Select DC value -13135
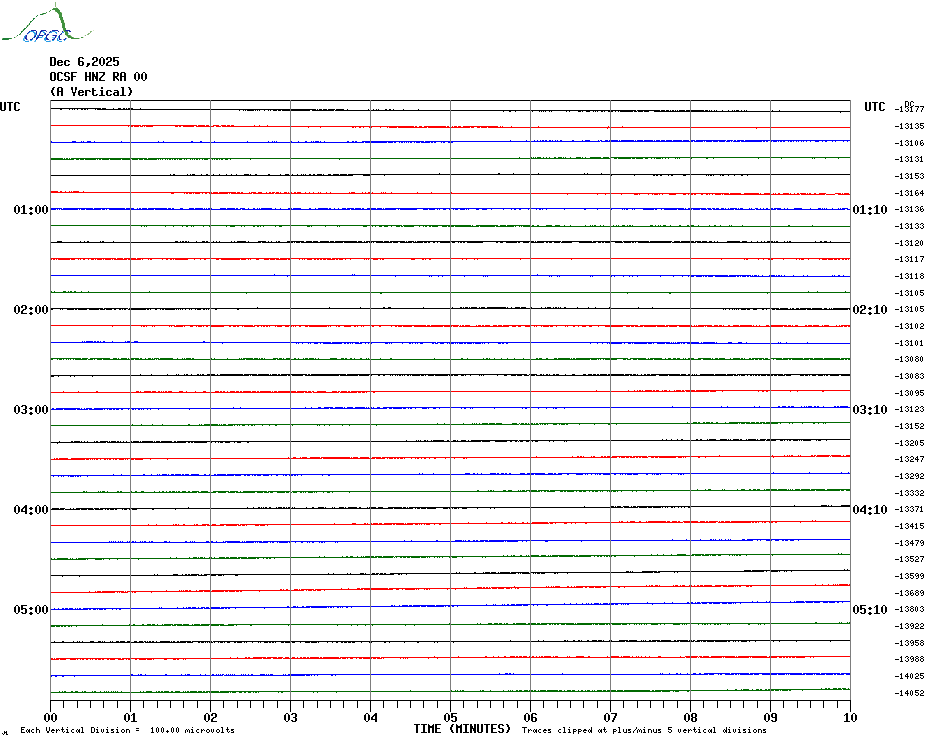930x744 pixels. tap(910, 126)
